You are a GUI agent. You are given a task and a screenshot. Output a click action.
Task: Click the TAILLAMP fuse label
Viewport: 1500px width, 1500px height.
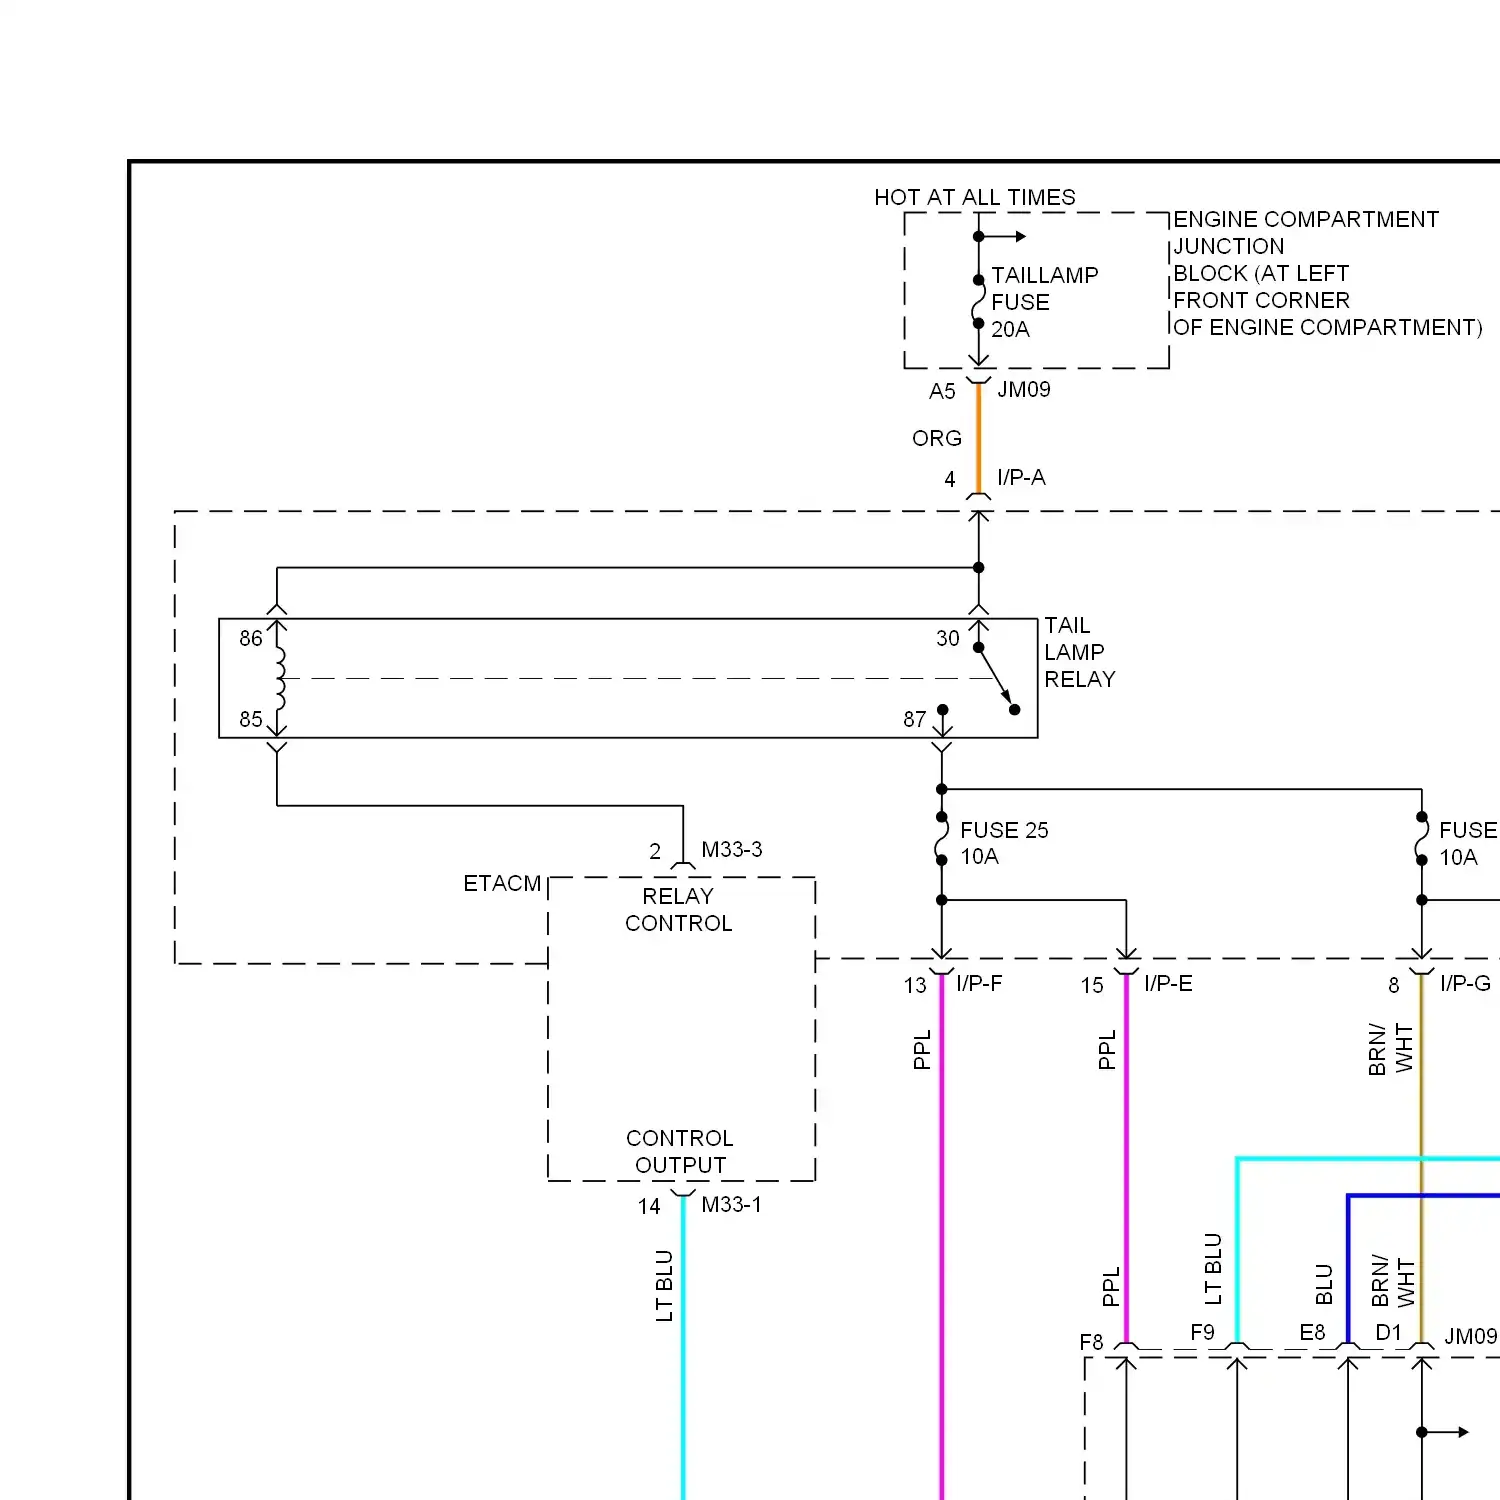pyautogui.click(x=1044, y=275)
